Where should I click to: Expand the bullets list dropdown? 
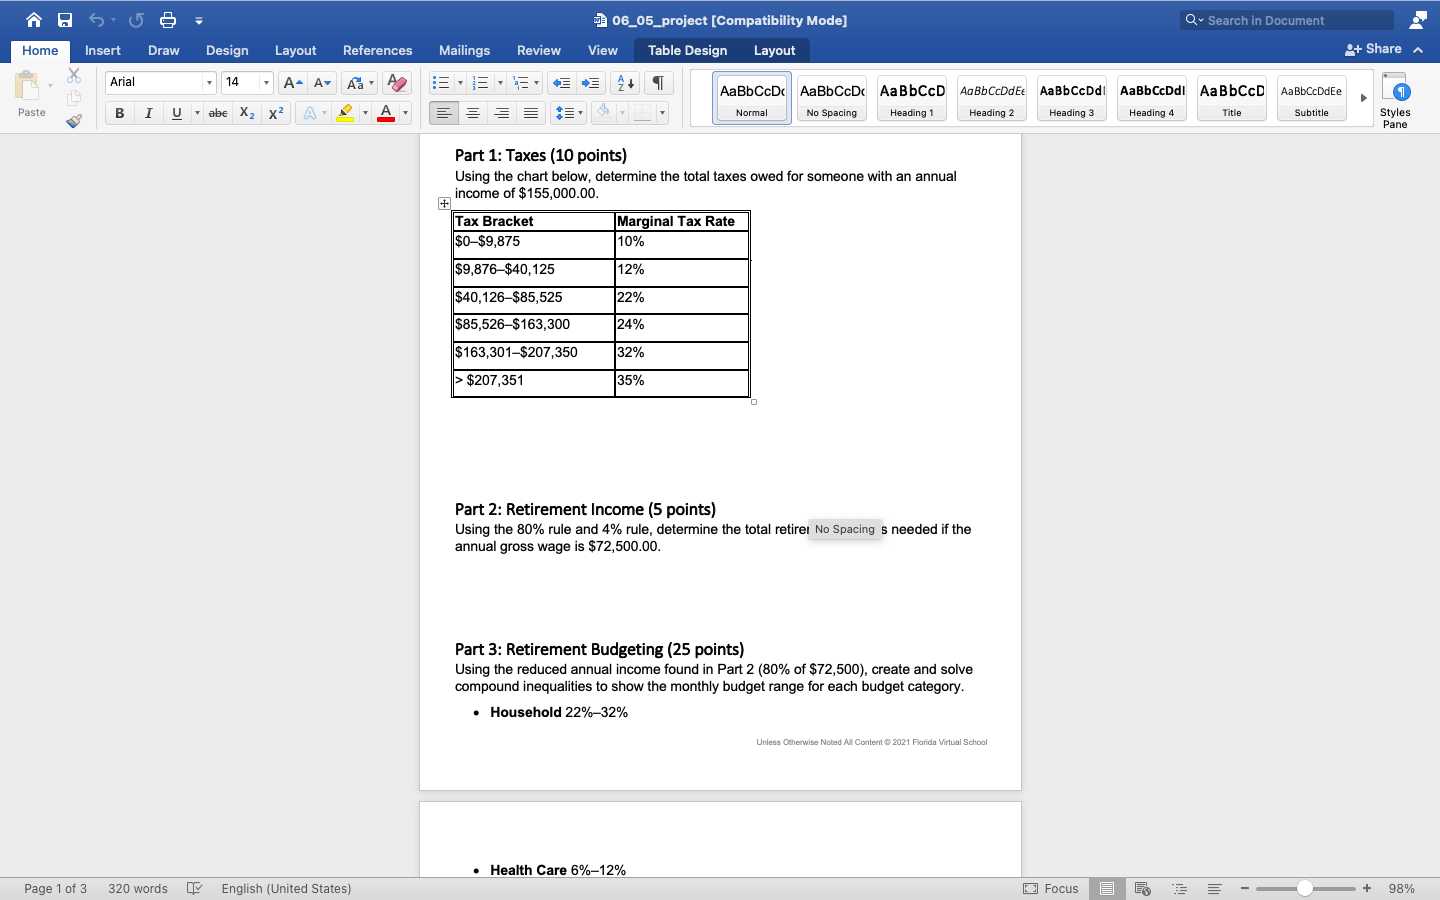[x=460, y=83]
